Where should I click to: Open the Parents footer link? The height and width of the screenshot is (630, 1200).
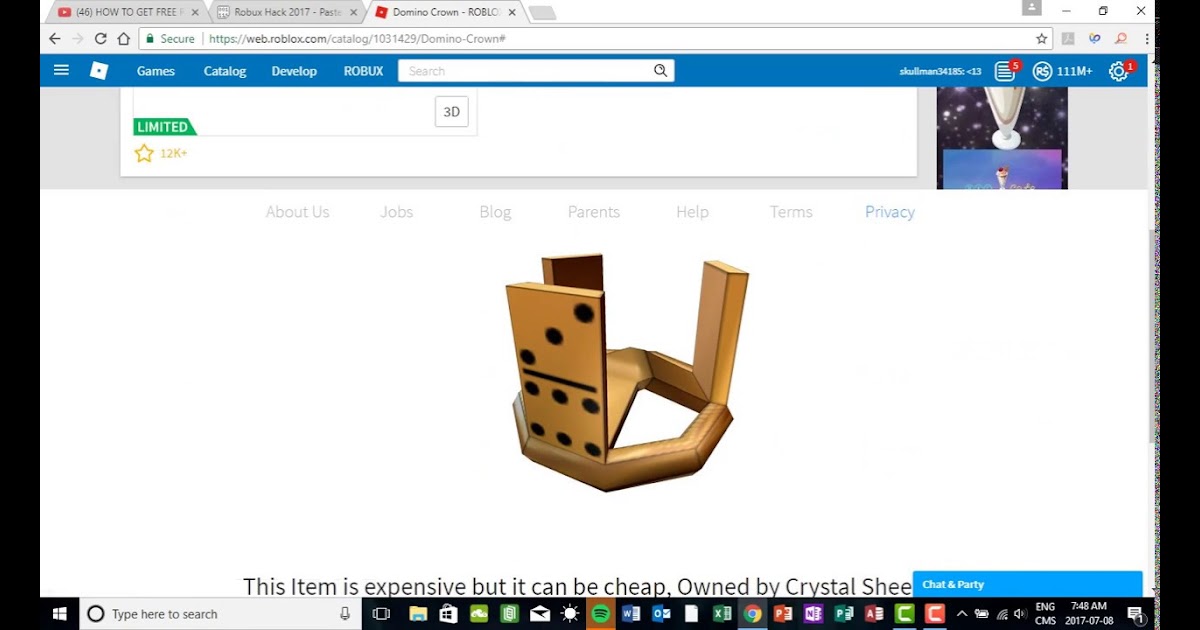click(x=594, y=212)
